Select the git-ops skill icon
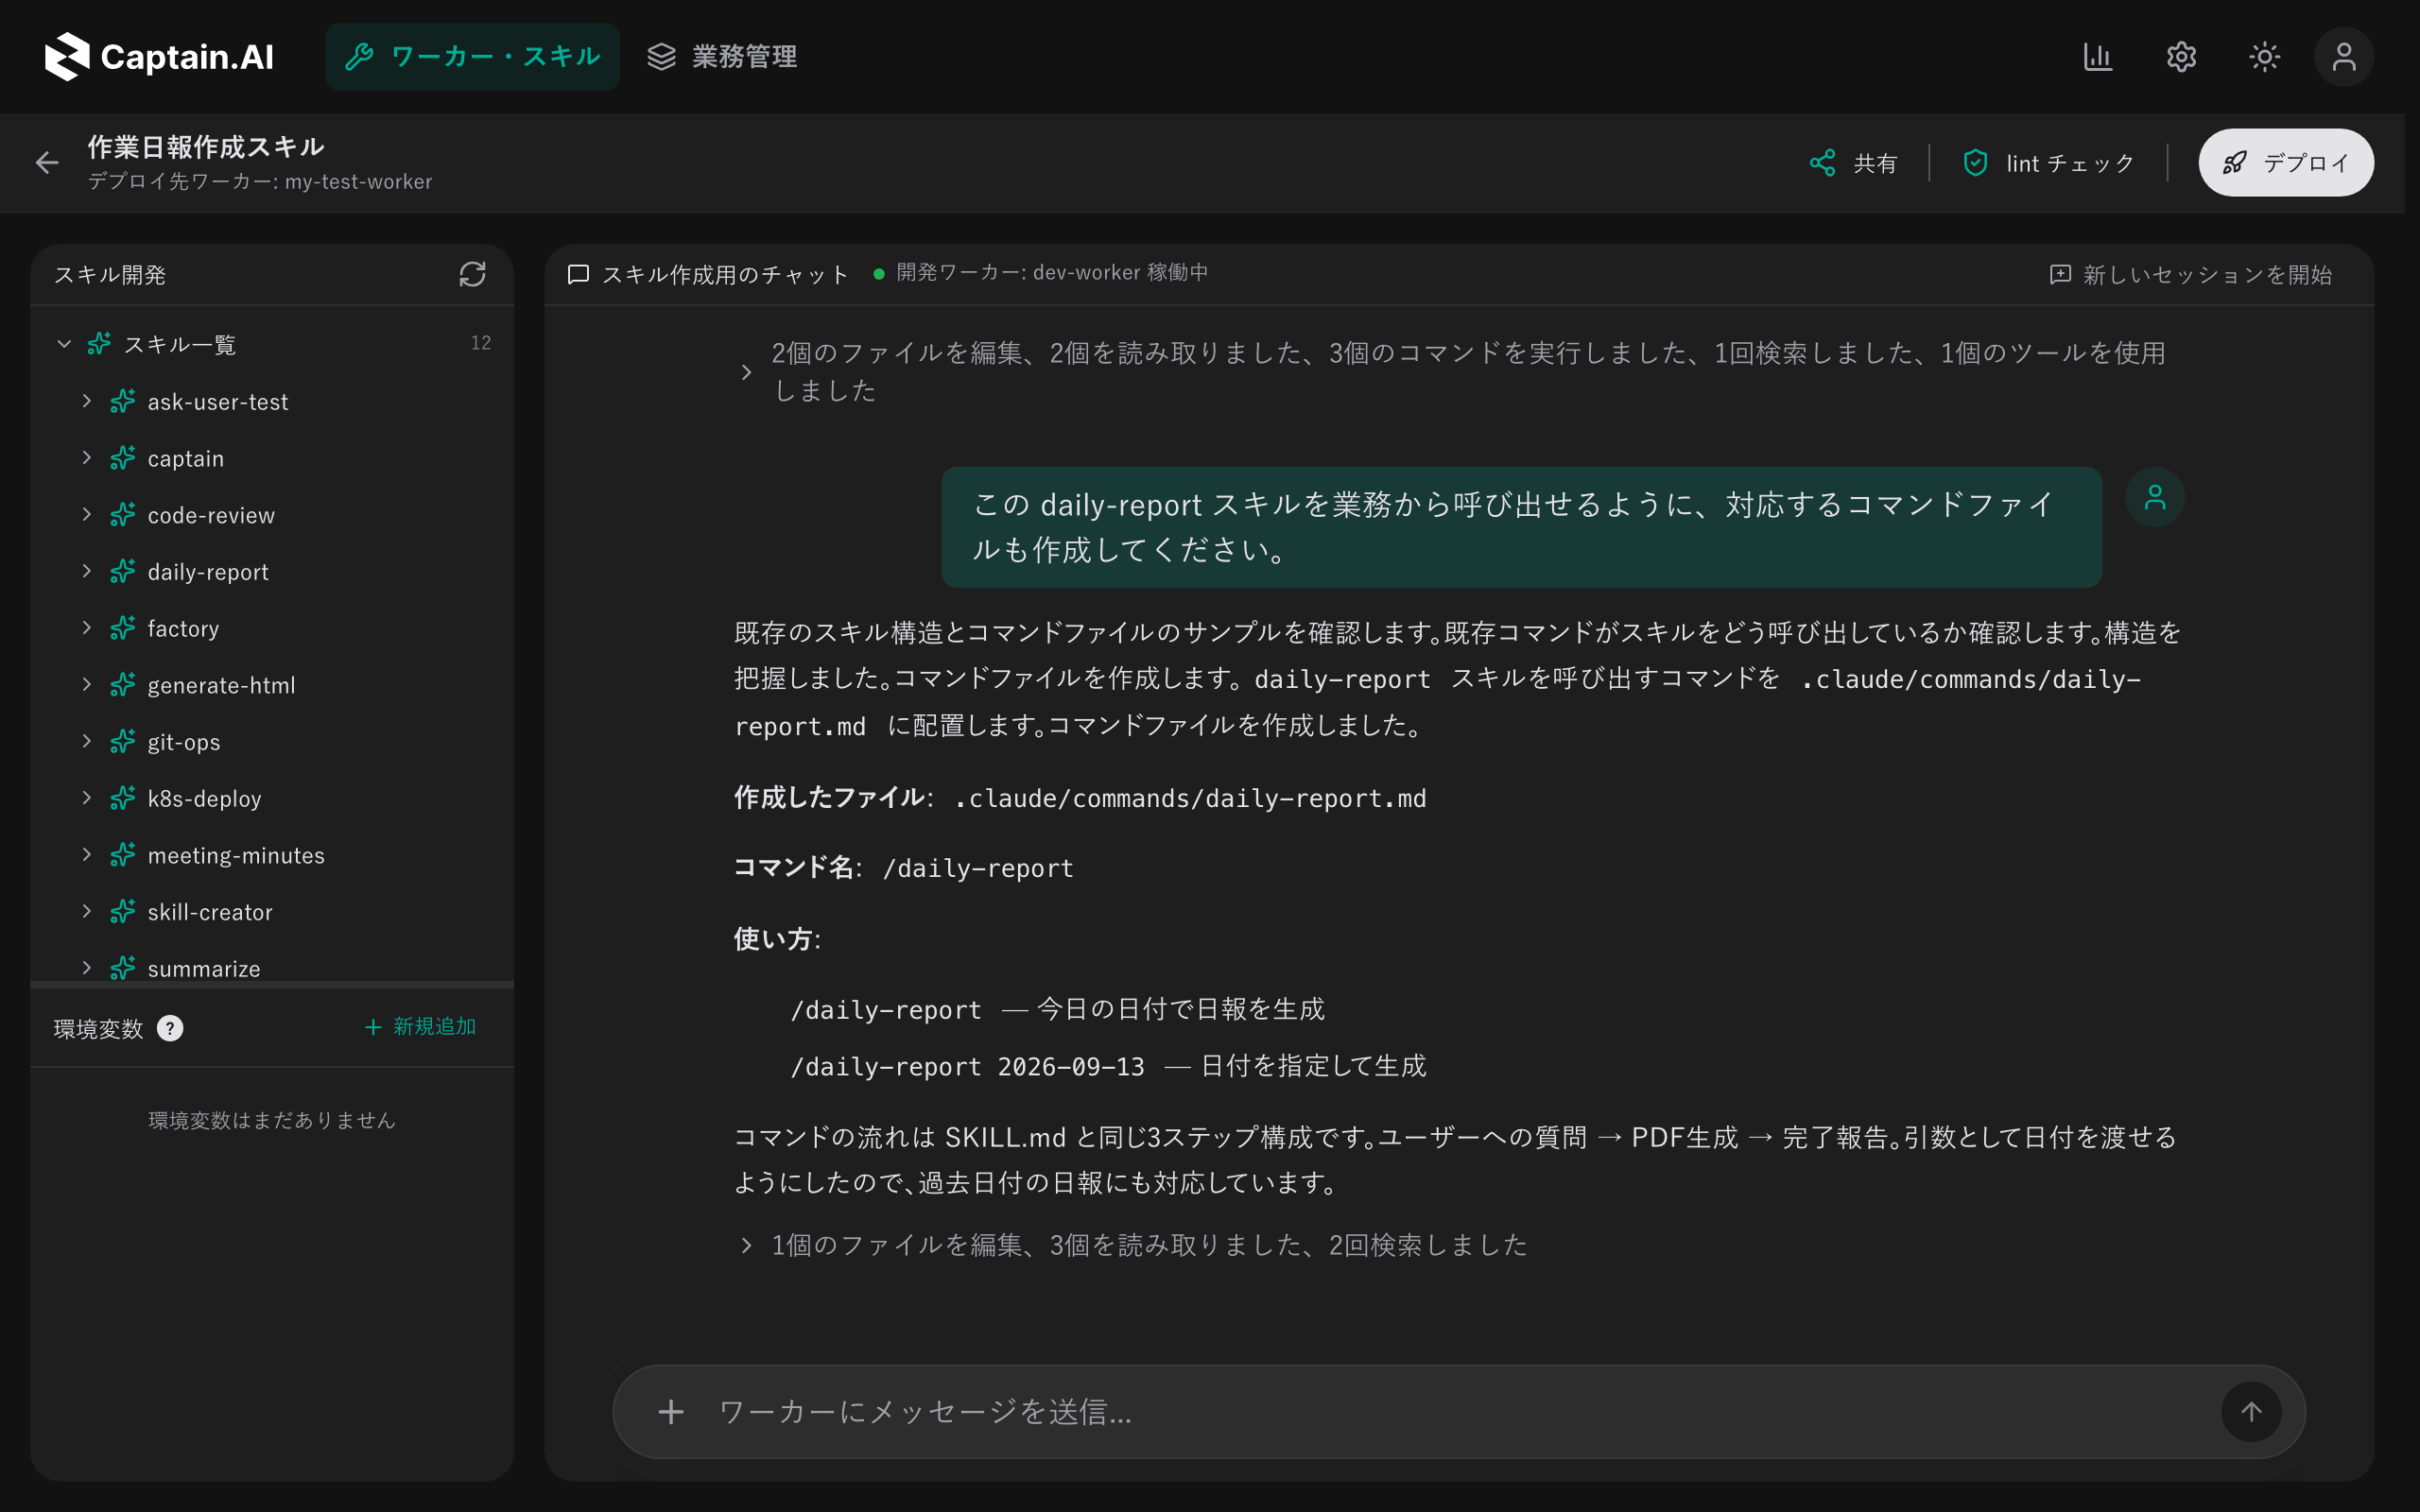Viewport: 2420px width, 1512px height. (x=123, y=741)
